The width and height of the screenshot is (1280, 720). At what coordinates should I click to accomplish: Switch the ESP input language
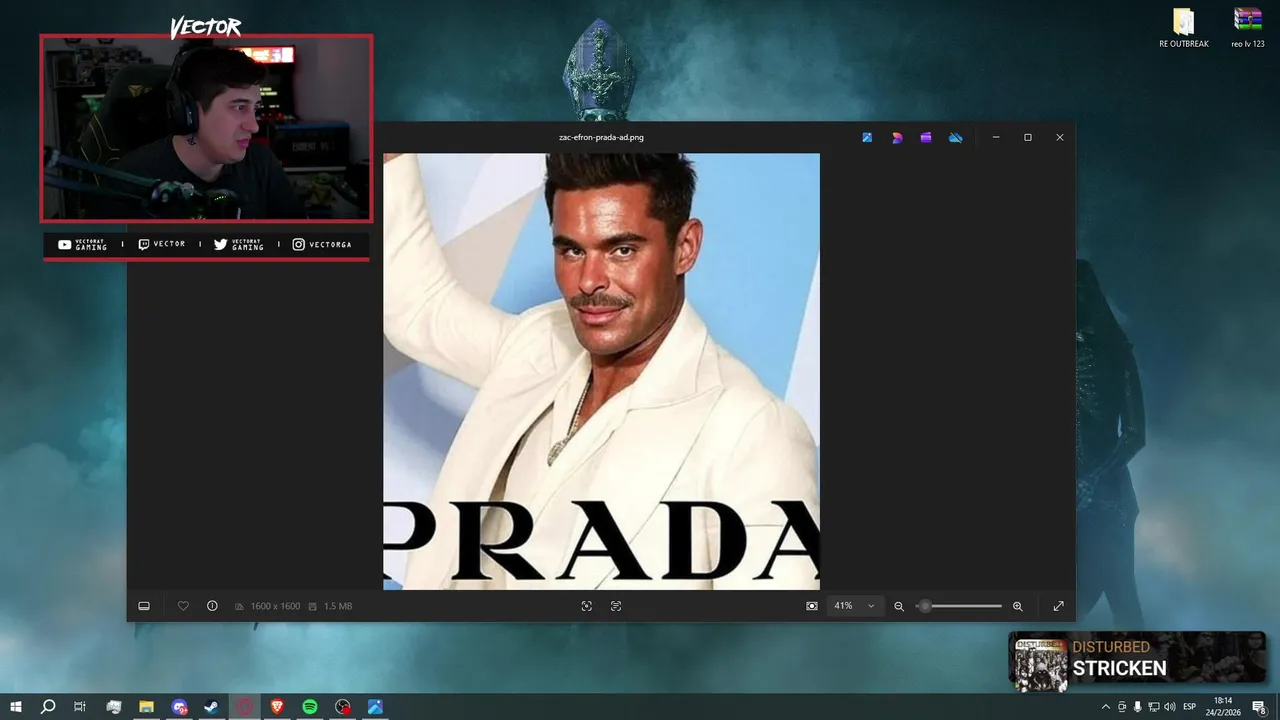(1190, 707)
